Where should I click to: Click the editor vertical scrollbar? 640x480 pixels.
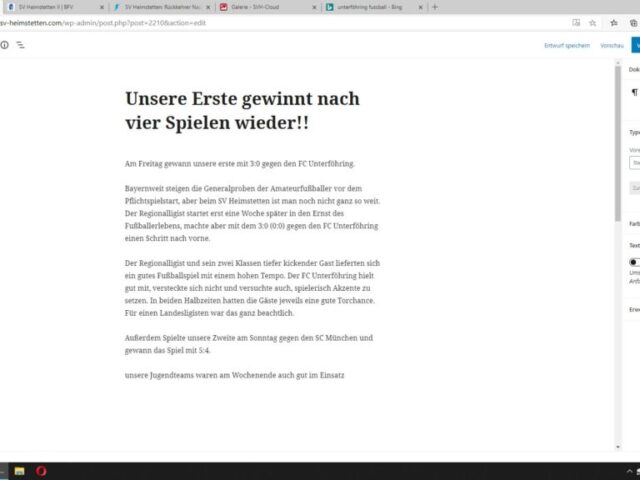coord(617,200)
